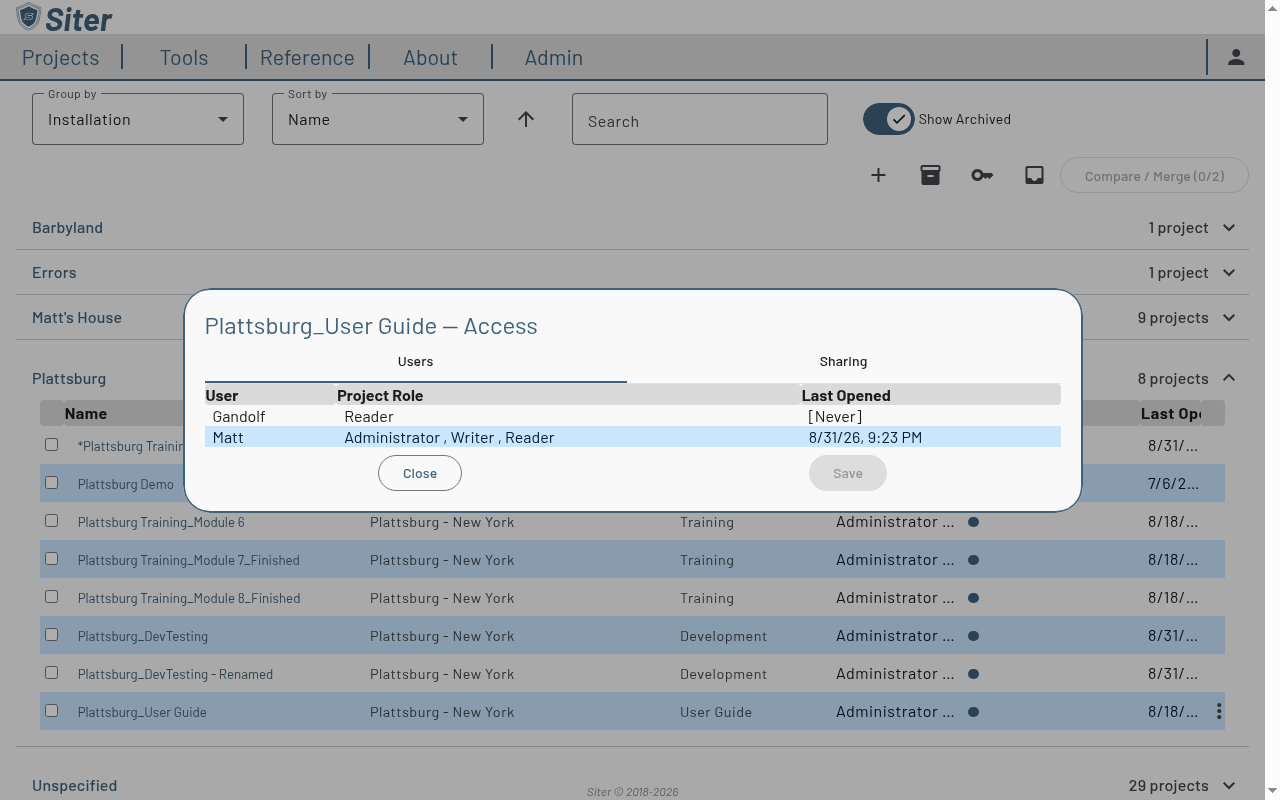Viewport: 1280px width, 800px height.
Task: Select the Matt user row
Action: (x=633, y=437)
